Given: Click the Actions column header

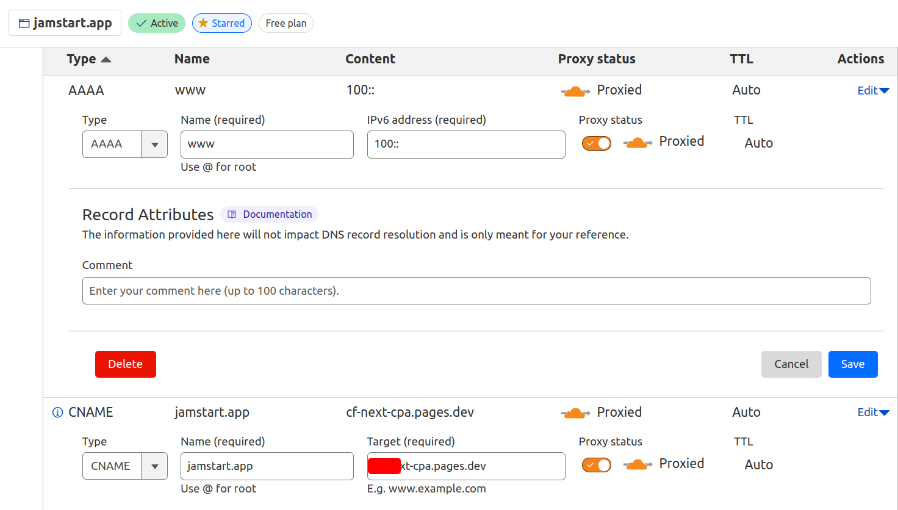Looking at the screenshot, I should pyautogui.click(x=860, y=59).
